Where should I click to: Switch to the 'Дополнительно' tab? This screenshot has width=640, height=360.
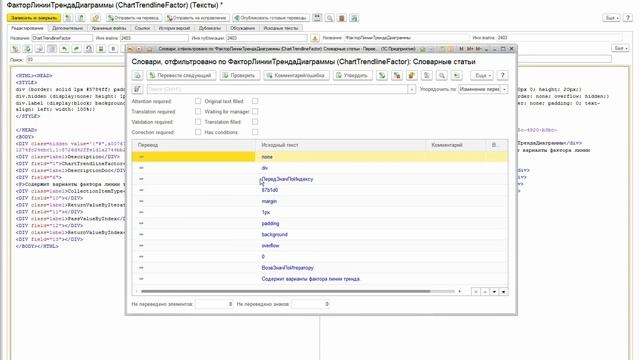pyautogui.click(x=67, y=28)
